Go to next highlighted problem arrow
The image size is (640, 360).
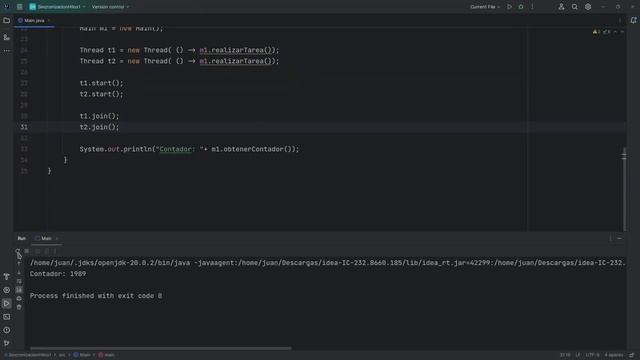pos(622,32)
